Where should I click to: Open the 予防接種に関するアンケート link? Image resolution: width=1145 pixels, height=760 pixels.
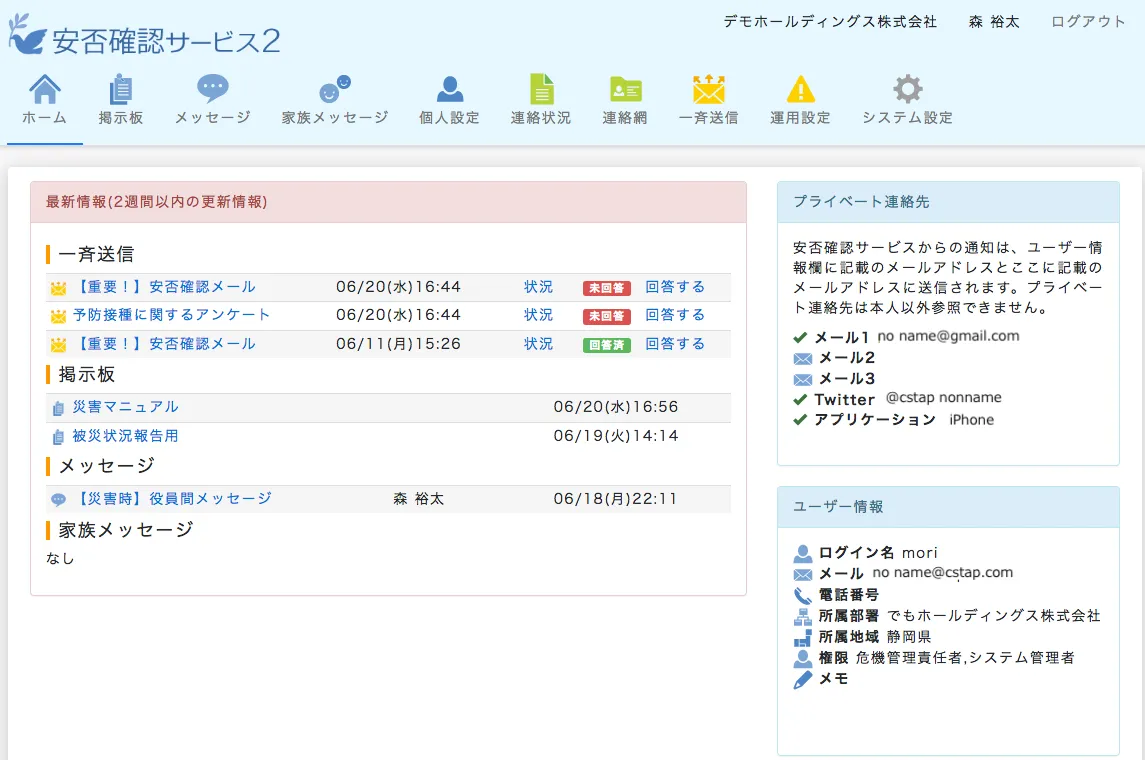point(171,315)
